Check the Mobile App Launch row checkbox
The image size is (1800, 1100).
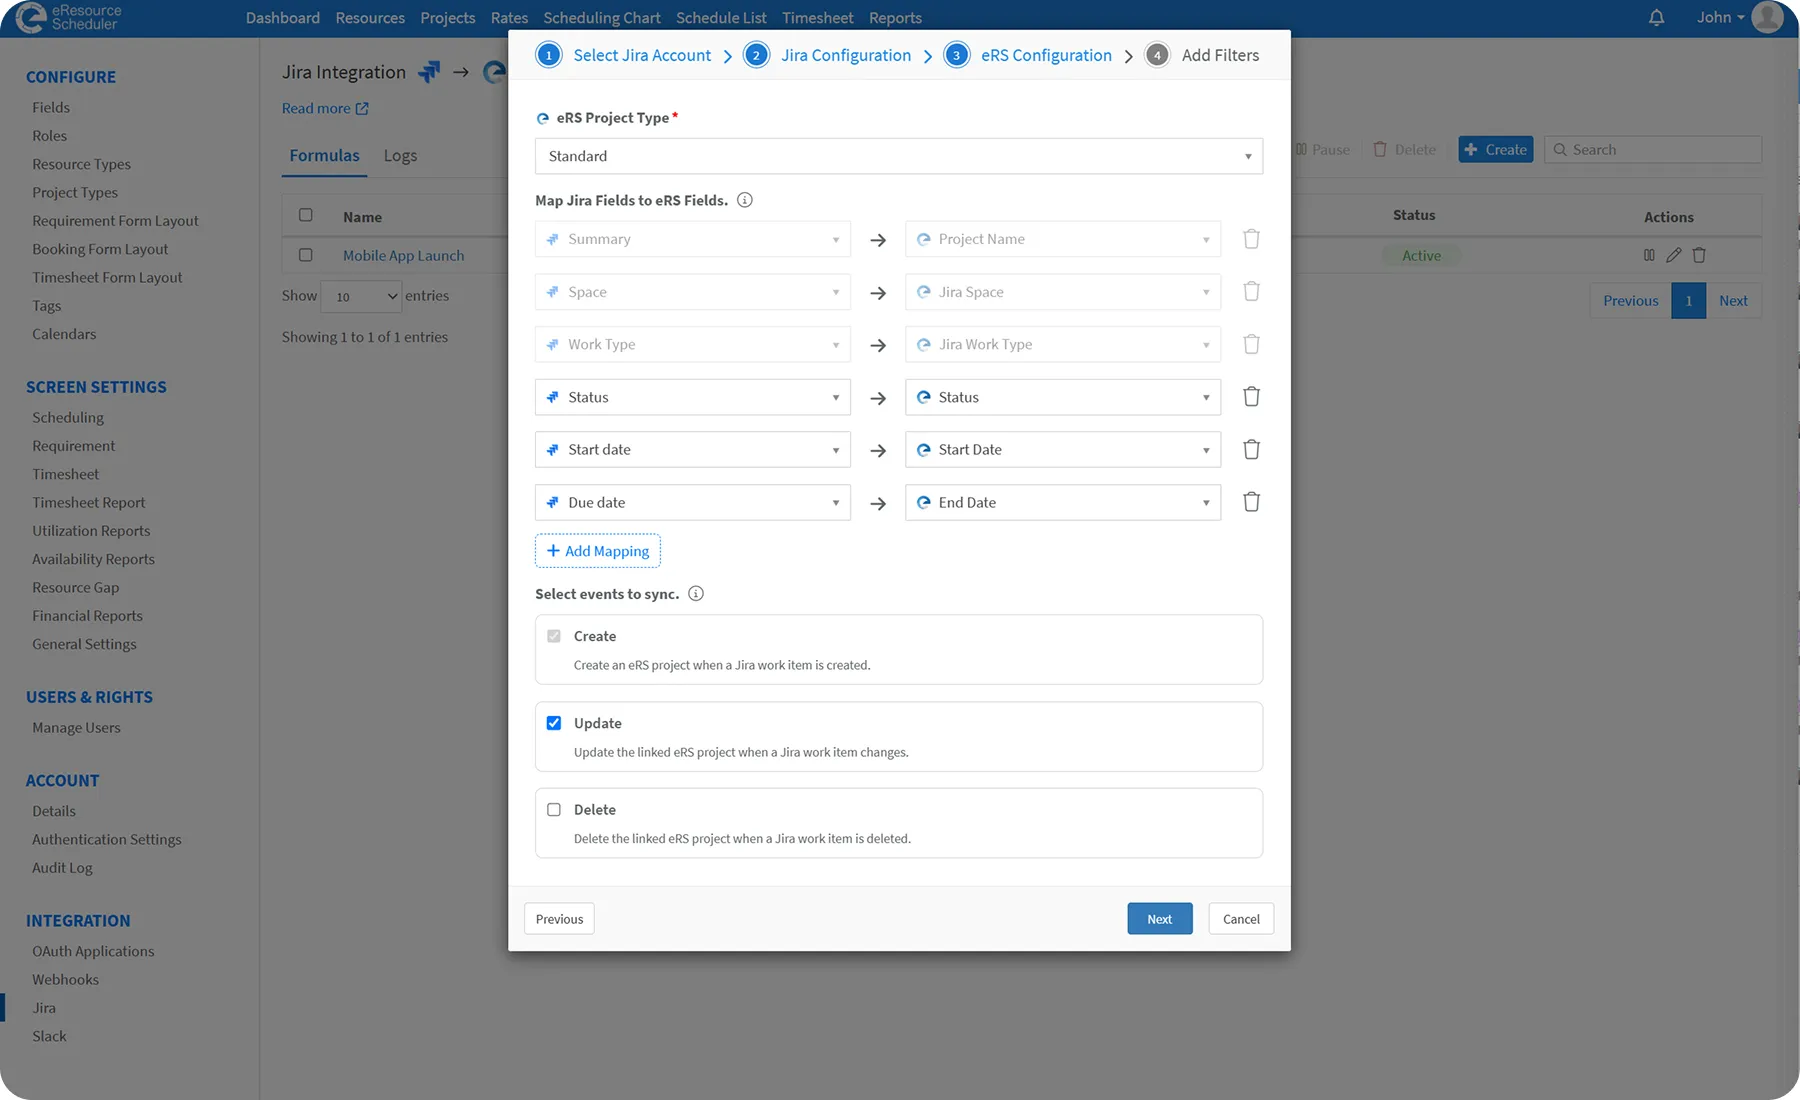click(x=306, y=255)
